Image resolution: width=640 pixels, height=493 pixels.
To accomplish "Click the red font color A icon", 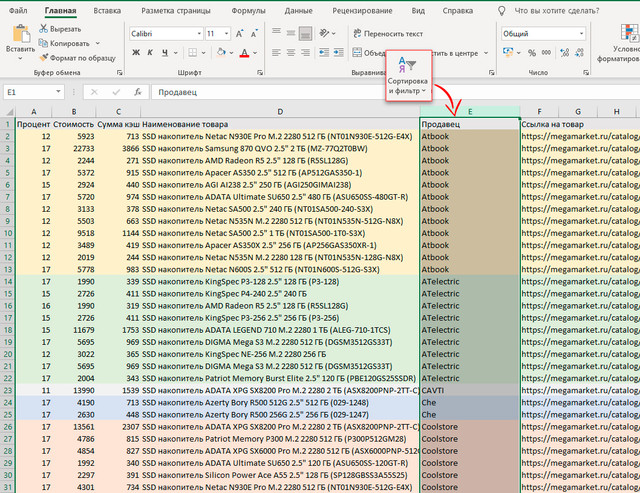I will [244, 53].
